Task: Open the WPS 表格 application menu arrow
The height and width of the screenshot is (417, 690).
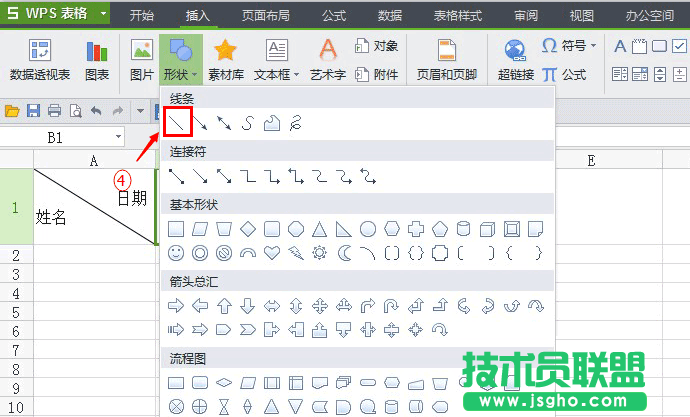Action: (103, 14)
